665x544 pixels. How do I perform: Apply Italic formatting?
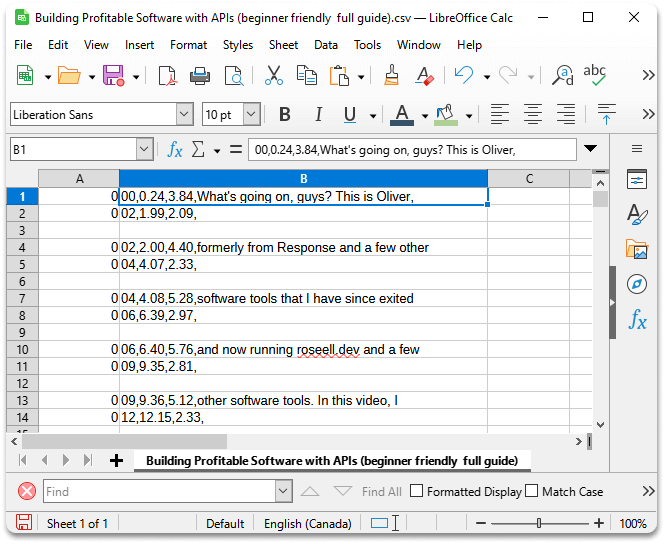319,115
